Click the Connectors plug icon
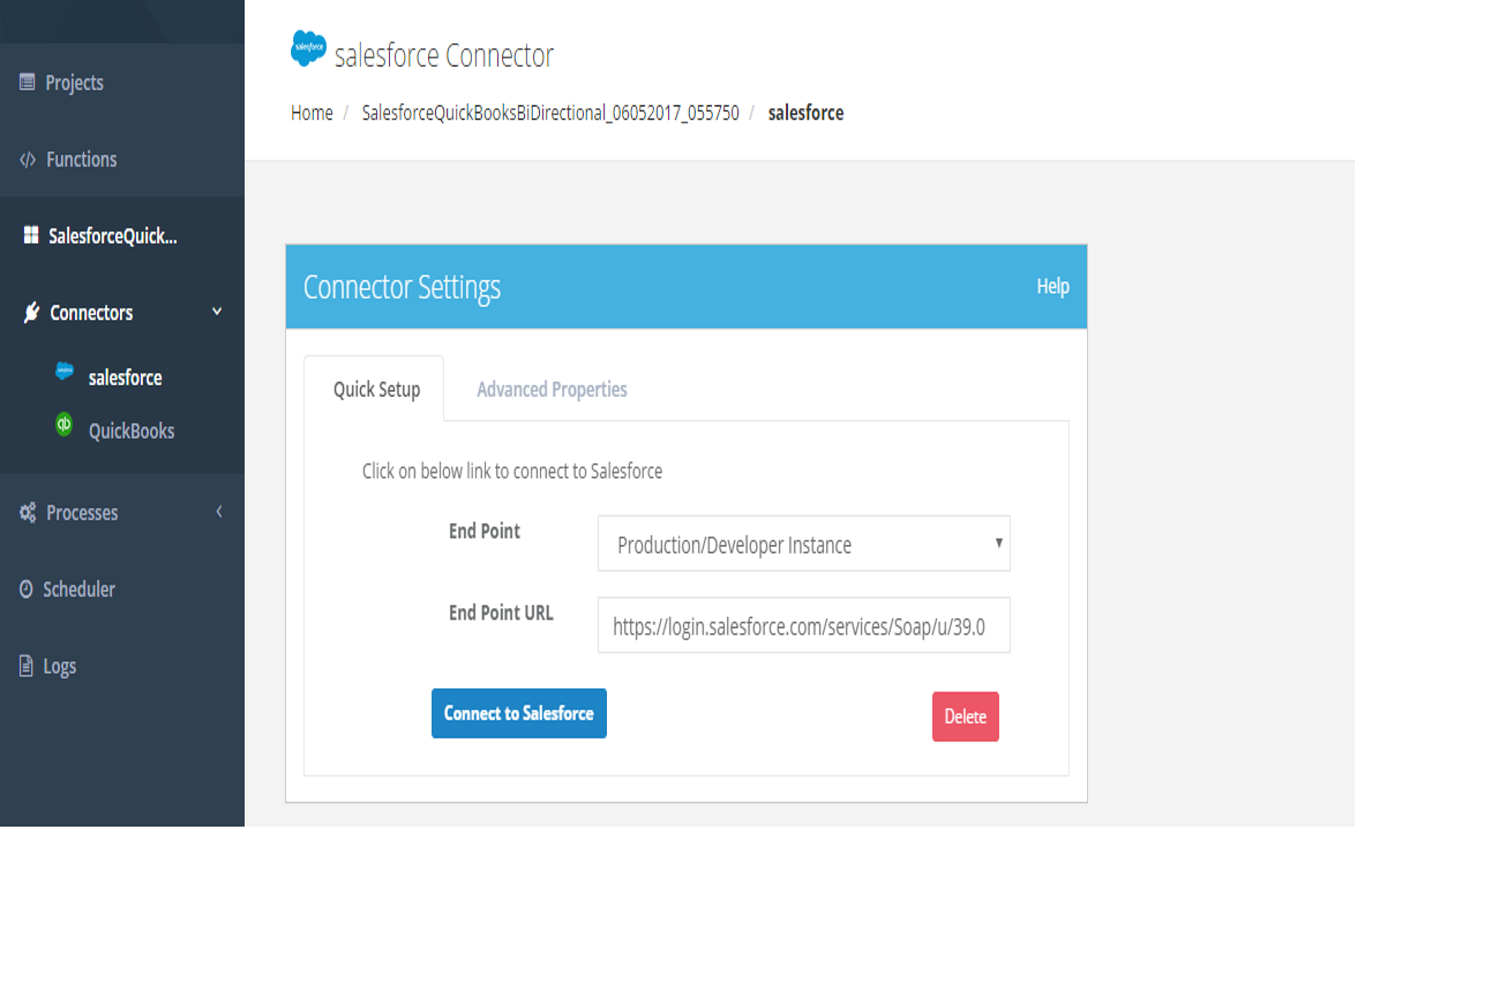Screen dimensions: 1500x1000 click(x=32, y=312)
